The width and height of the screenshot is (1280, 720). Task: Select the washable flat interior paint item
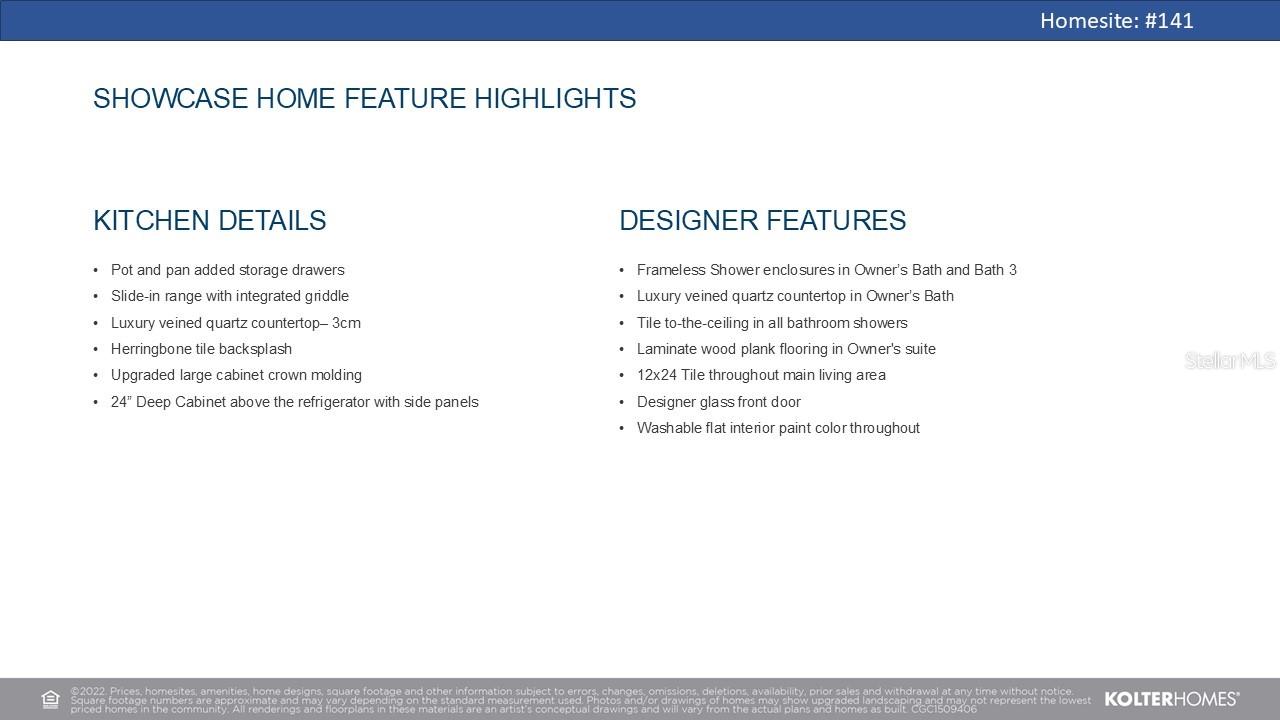[778, 428]
